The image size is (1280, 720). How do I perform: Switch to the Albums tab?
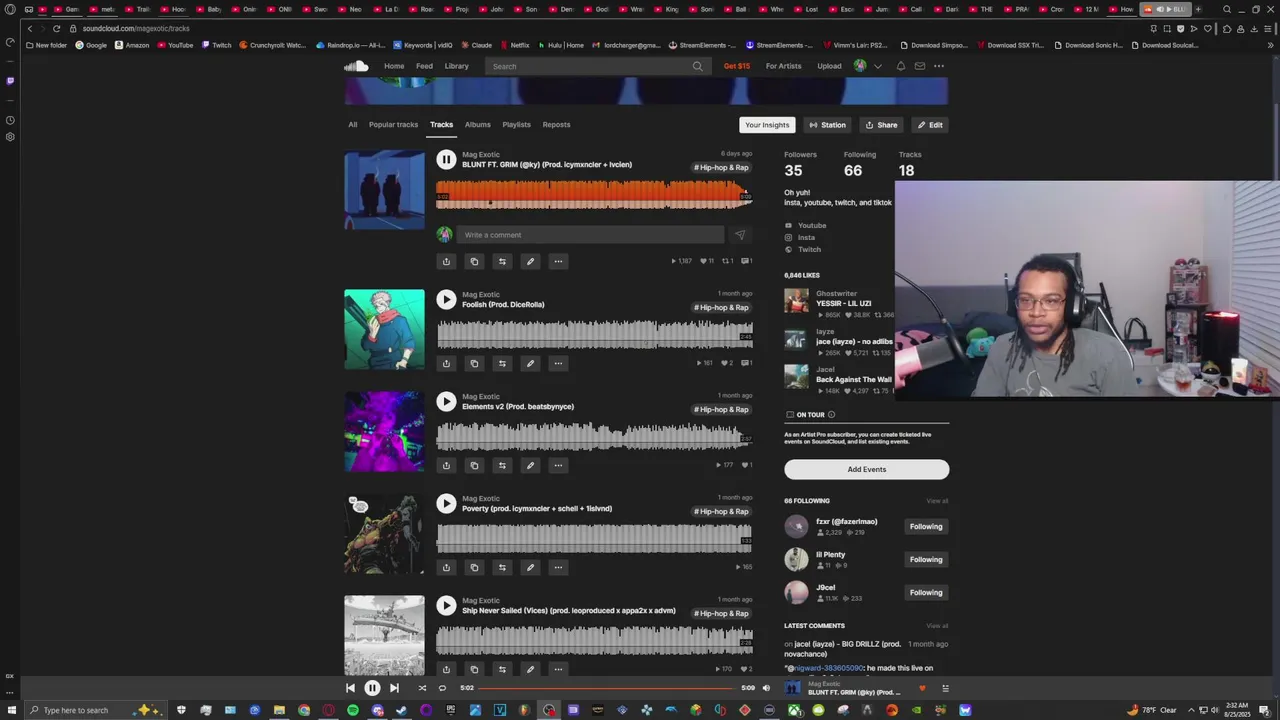click(x=477, y=125)
